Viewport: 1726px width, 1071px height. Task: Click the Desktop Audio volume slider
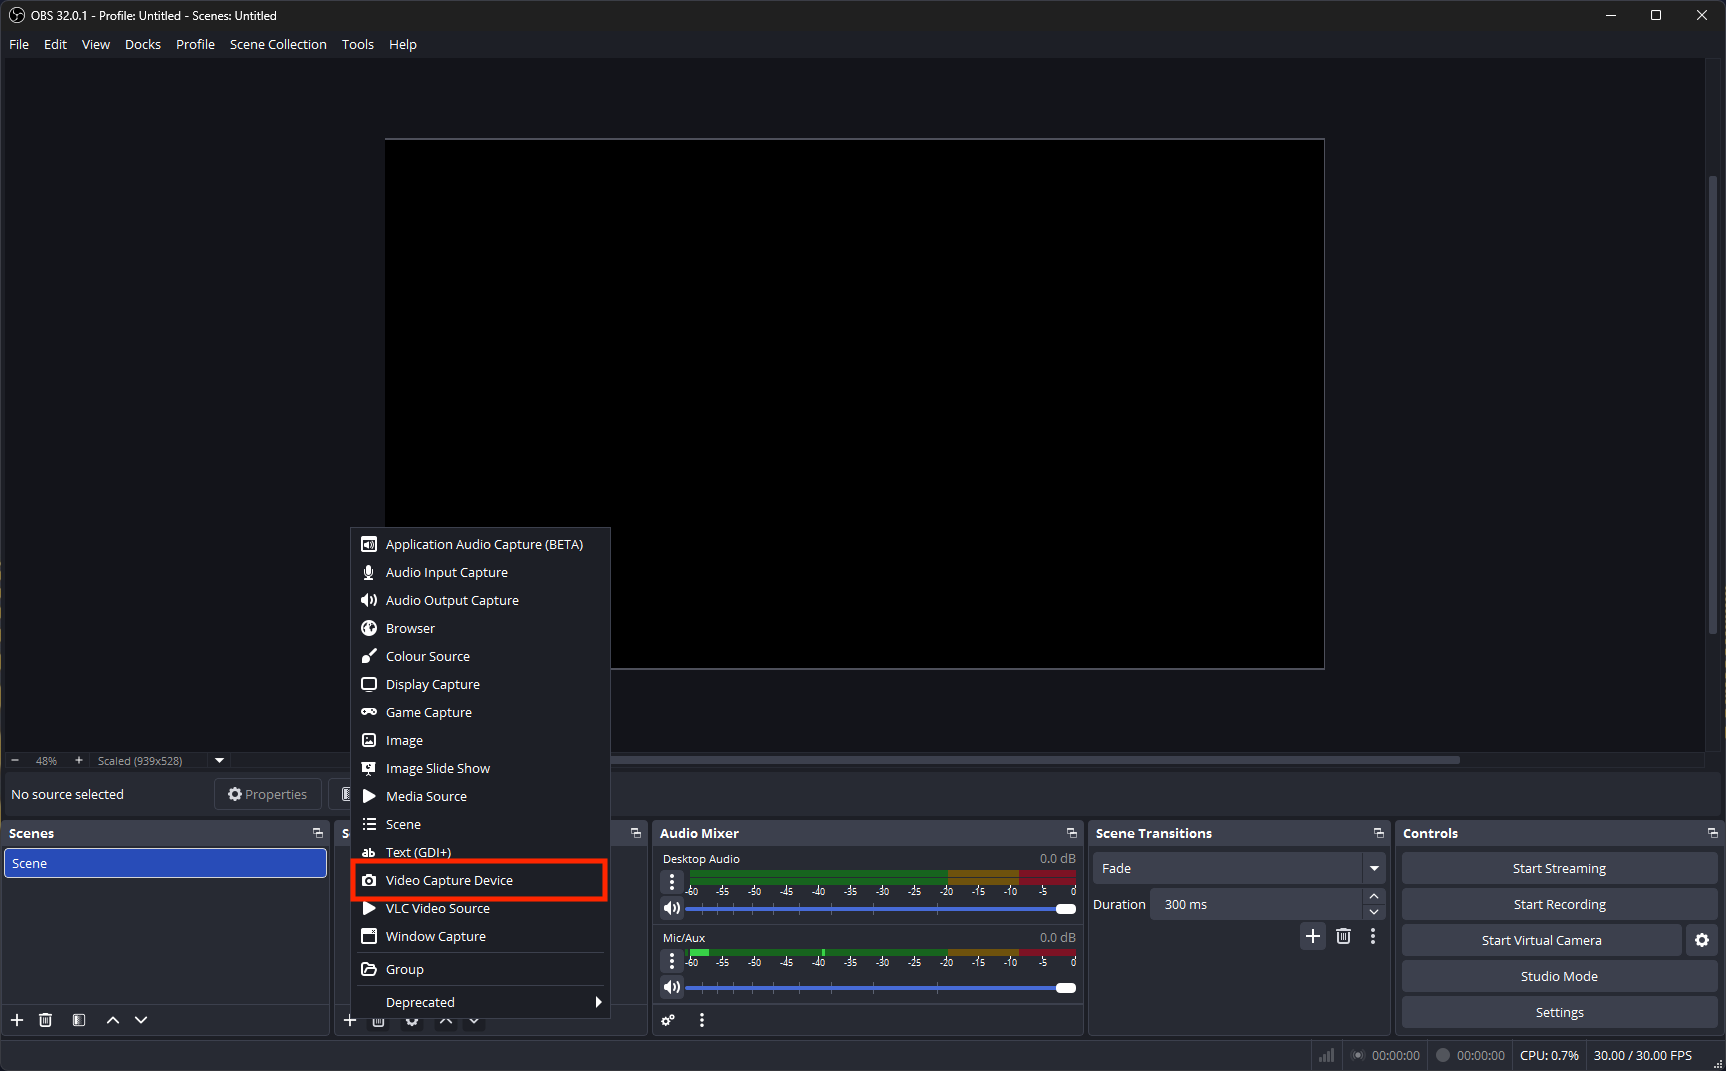tap(875, 909)
